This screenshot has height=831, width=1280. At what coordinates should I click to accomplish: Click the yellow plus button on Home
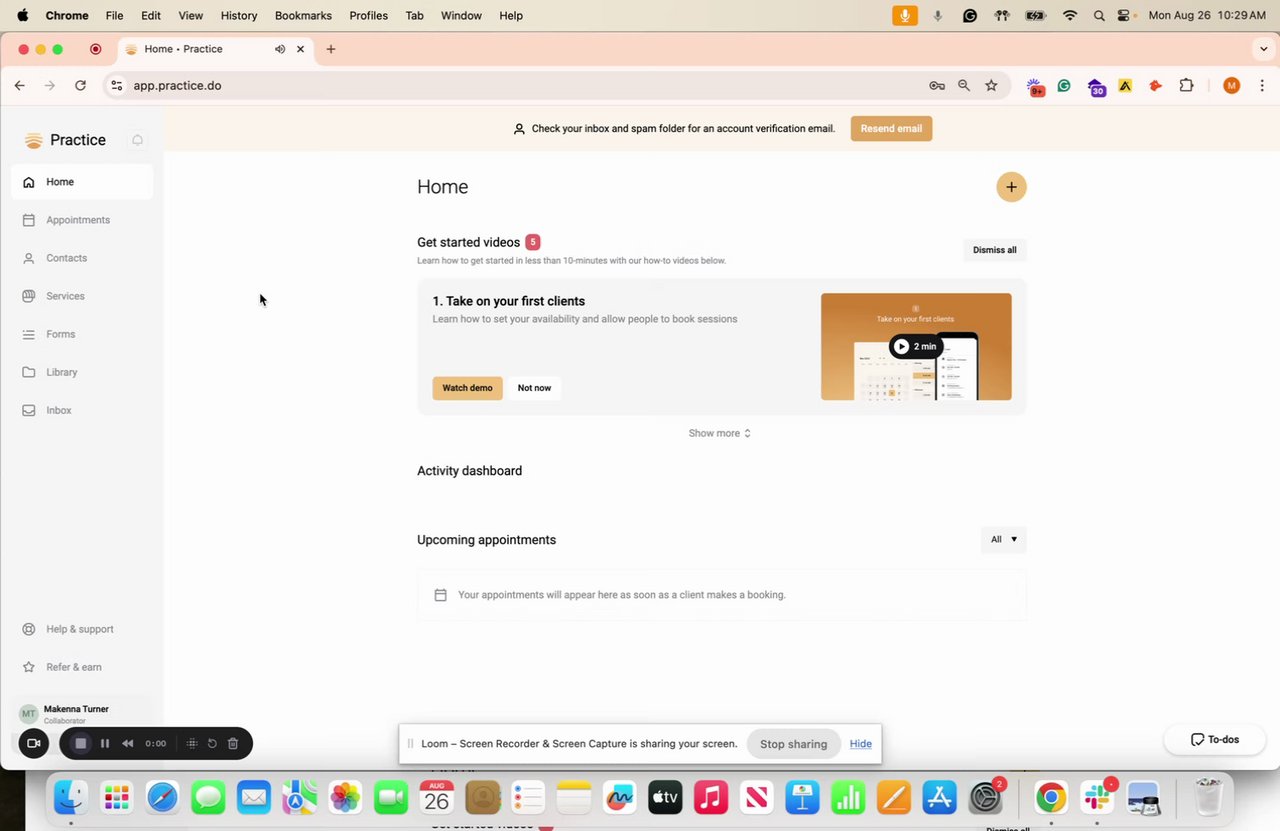point(1011,187)
